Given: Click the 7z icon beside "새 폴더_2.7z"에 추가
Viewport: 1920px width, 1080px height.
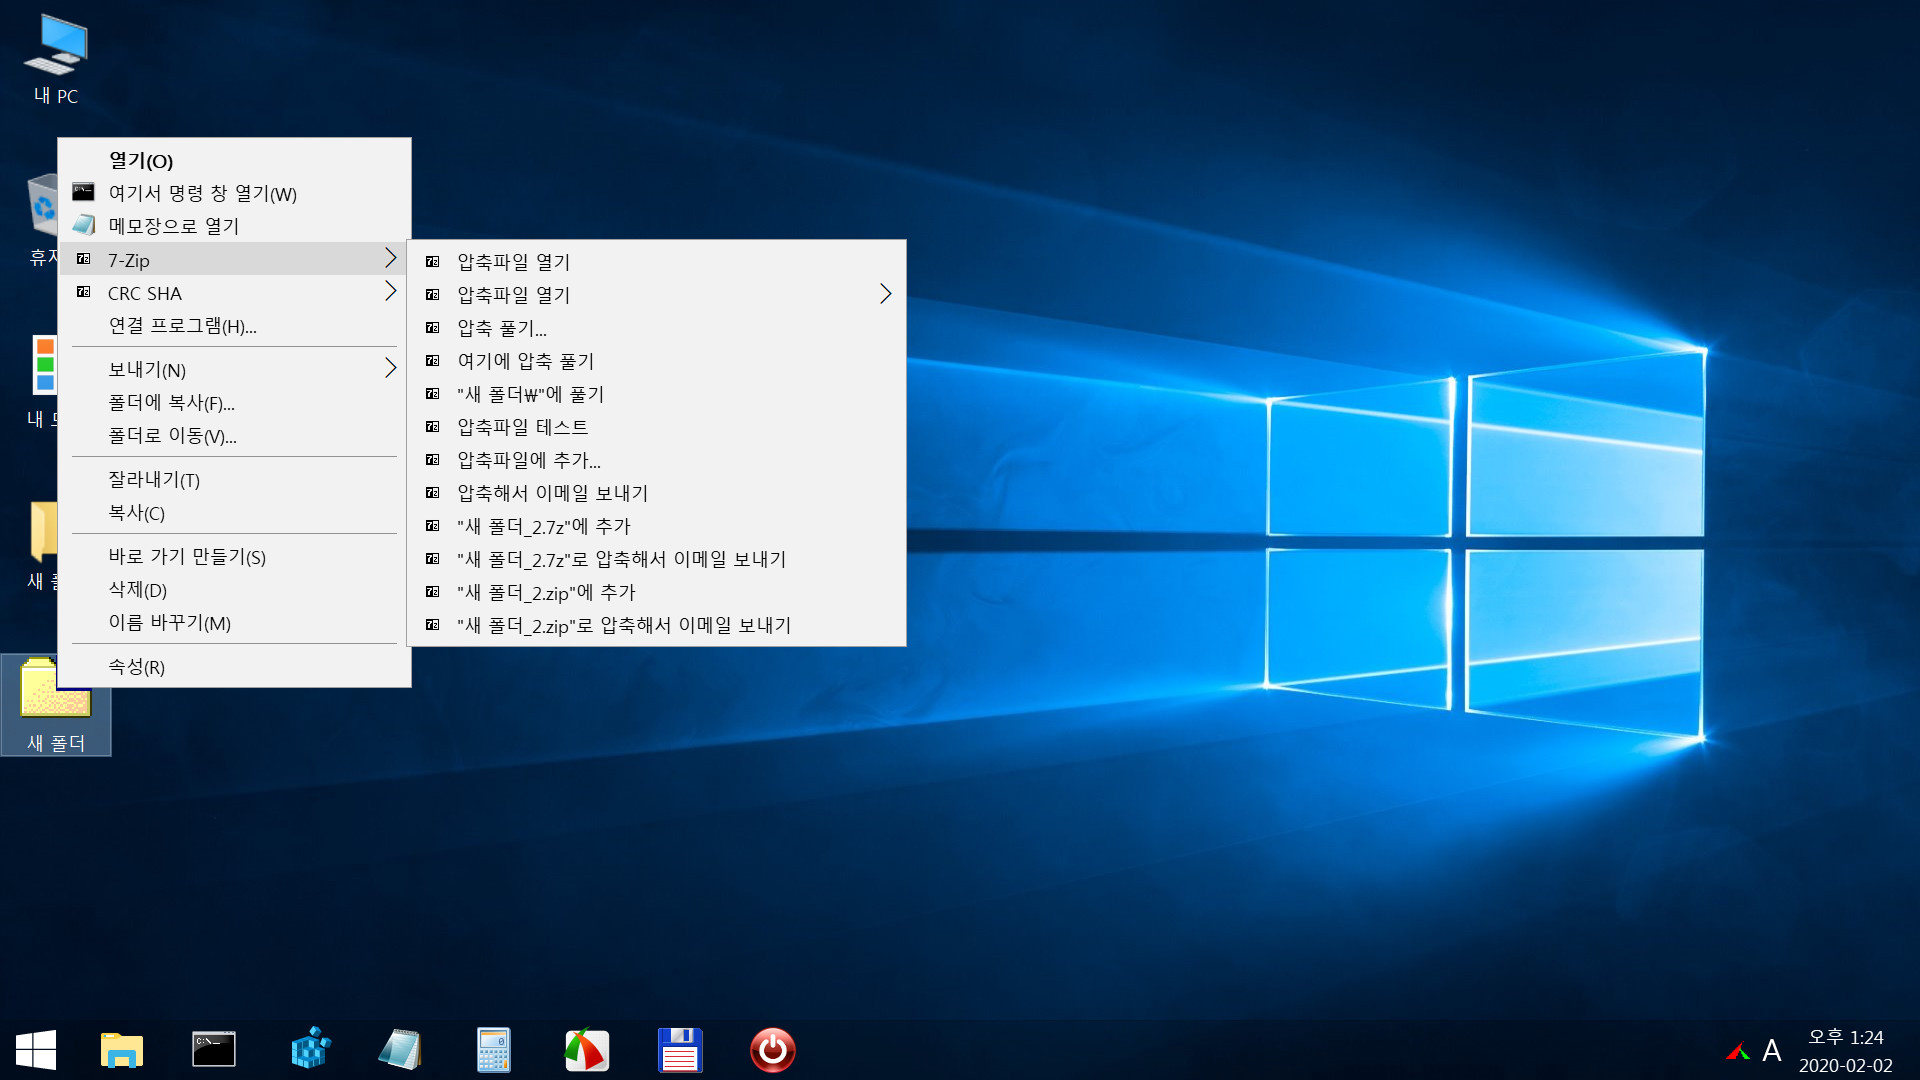Looking at the screenshot, I should pyautogui.click(x=433, y=526).
